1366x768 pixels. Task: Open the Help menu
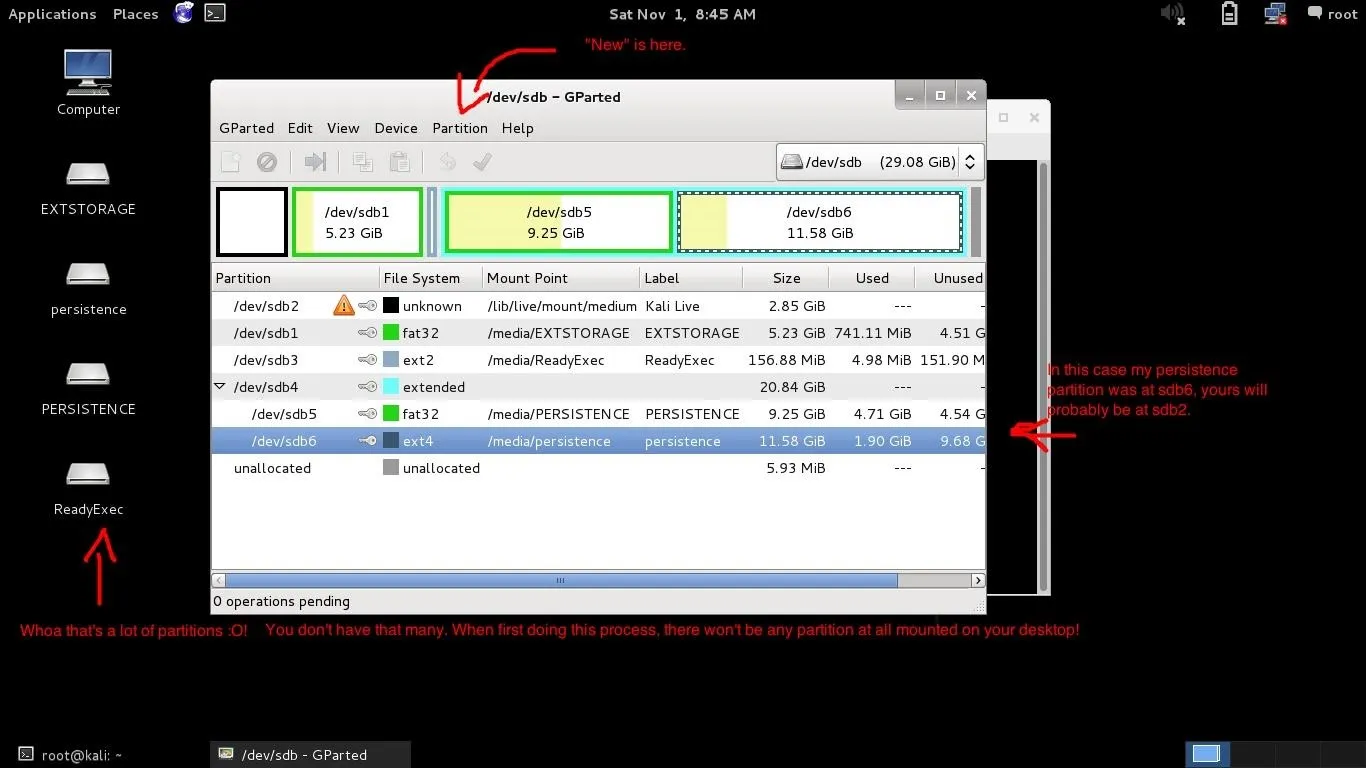click(x=518, y=128)
